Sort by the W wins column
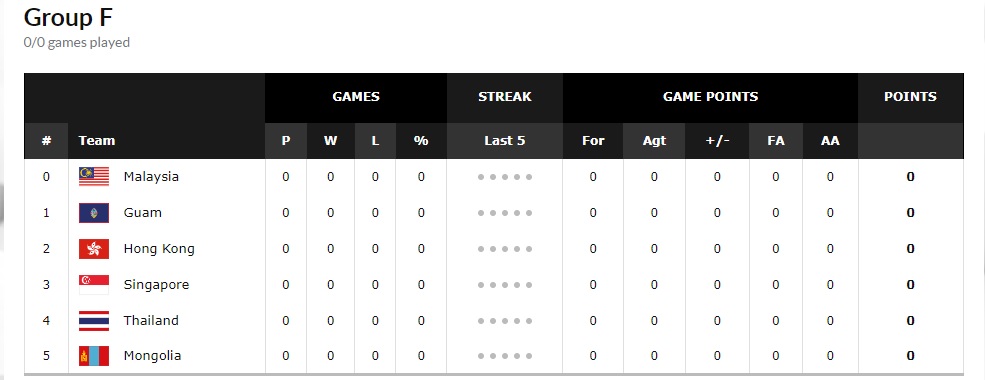The image size is (985, 380). tap(330, 141)
